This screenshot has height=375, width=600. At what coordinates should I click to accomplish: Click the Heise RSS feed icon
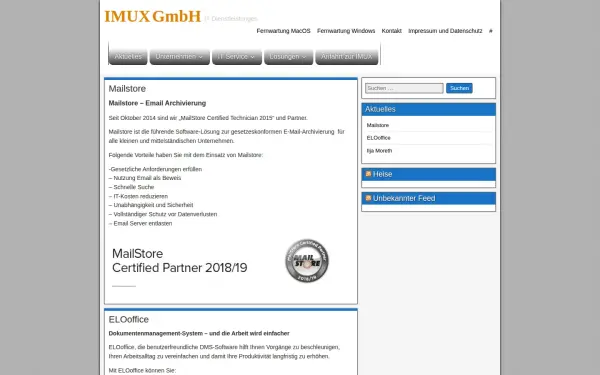coord(368,174)
